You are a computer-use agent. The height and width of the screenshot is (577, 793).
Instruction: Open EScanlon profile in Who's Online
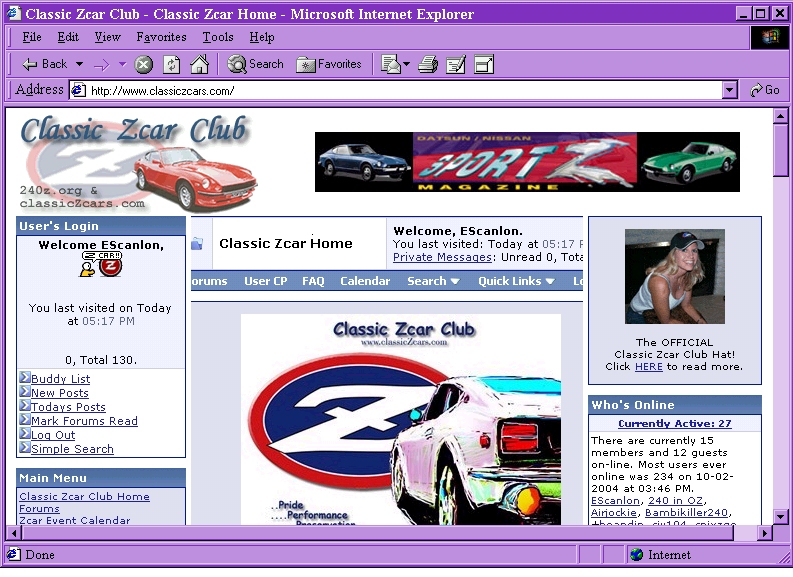[615, 501]
